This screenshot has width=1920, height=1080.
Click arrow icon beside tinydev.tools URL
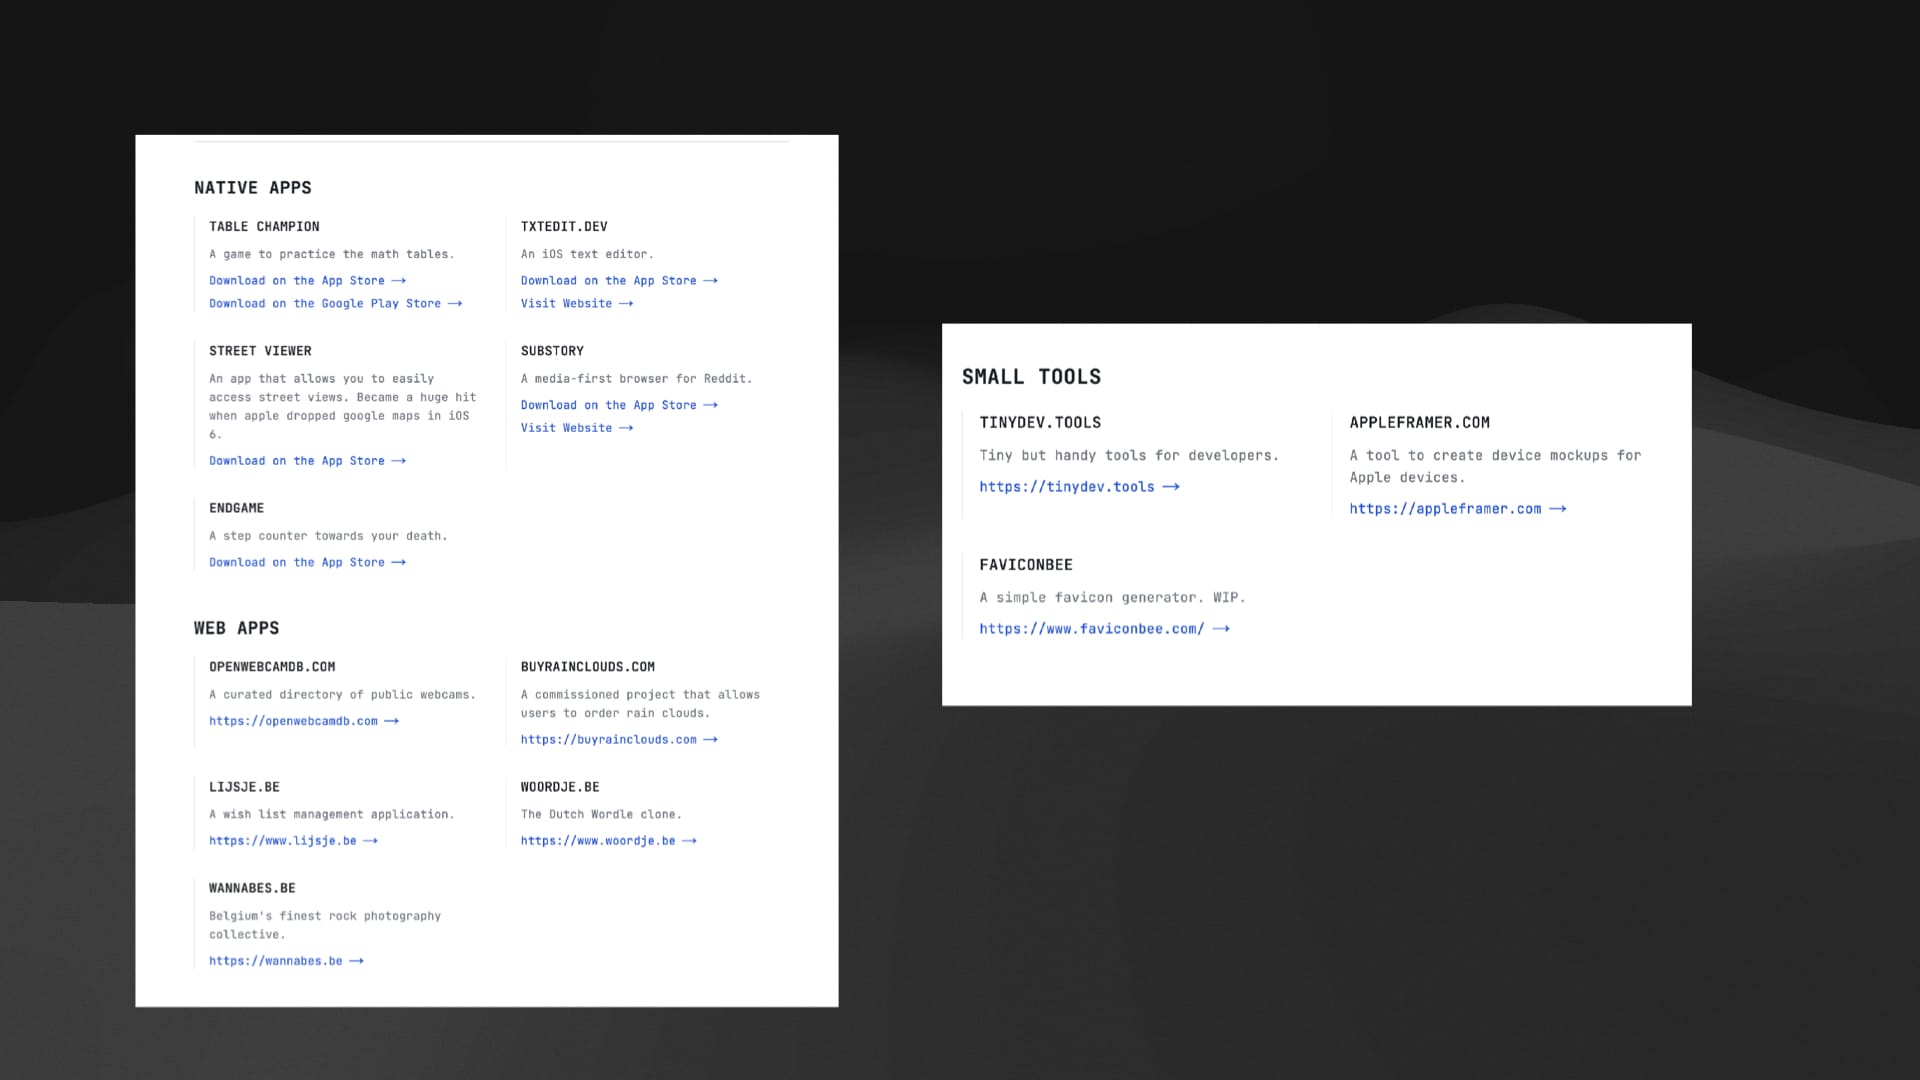tap(1171, 487)
